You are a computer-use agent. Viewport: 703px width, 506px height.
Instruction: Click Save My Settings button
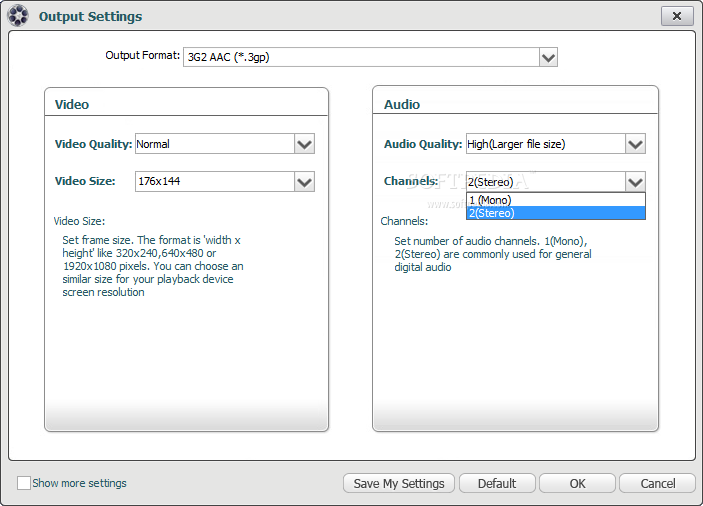[x=399, y=483]
